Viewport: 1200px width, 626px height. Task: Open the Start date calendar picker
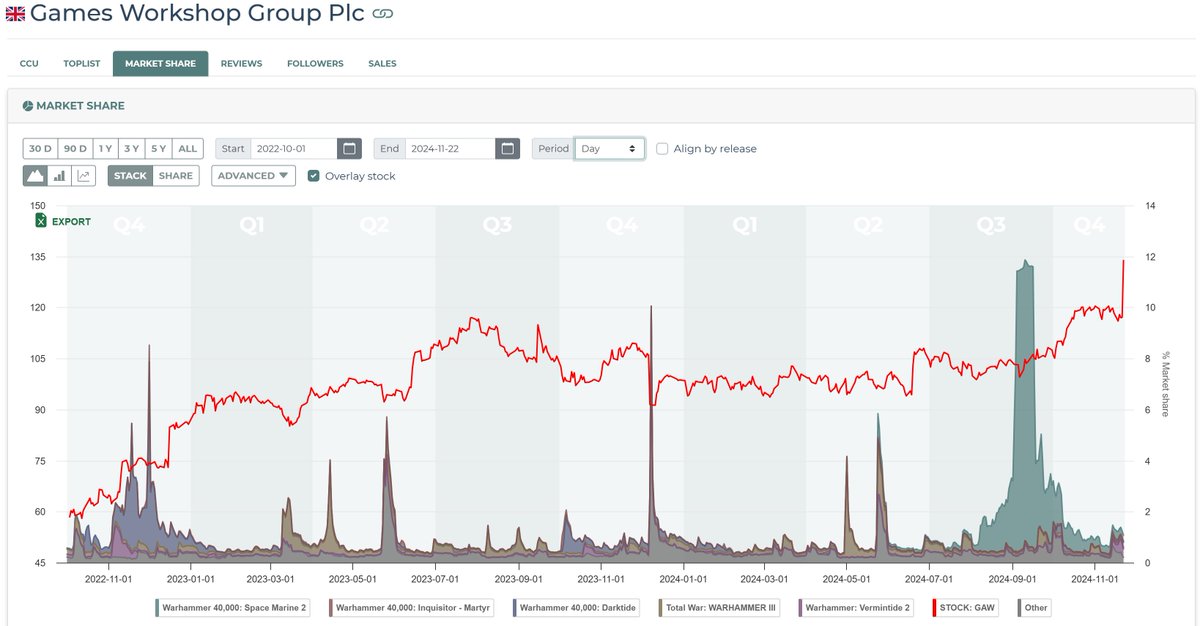coord(349,148)
